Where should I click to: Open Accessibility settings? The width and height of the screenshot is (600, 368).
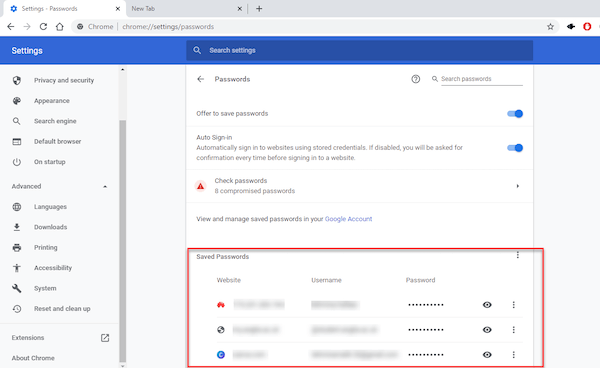coord(53,268)
